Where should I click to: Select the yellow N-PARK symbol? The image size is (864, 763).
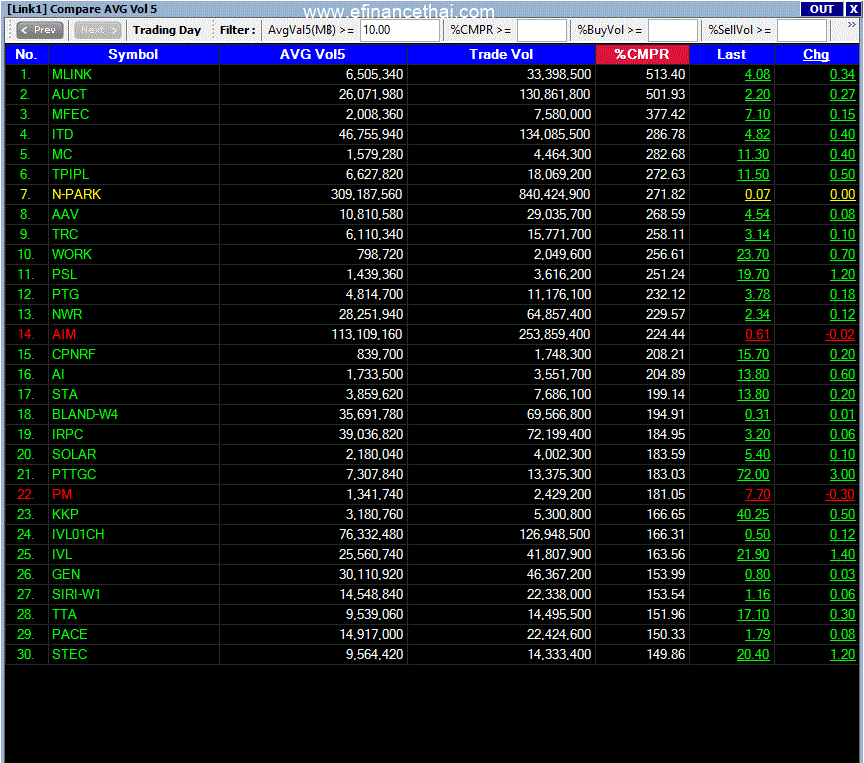coord(77,194)
